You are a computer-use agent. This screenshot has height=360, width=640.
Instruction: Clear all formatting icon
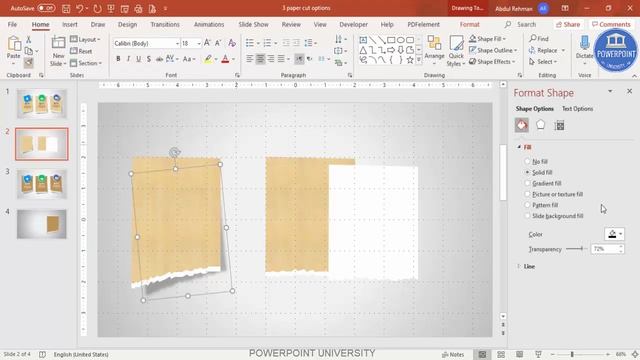[x=232, y=43]
